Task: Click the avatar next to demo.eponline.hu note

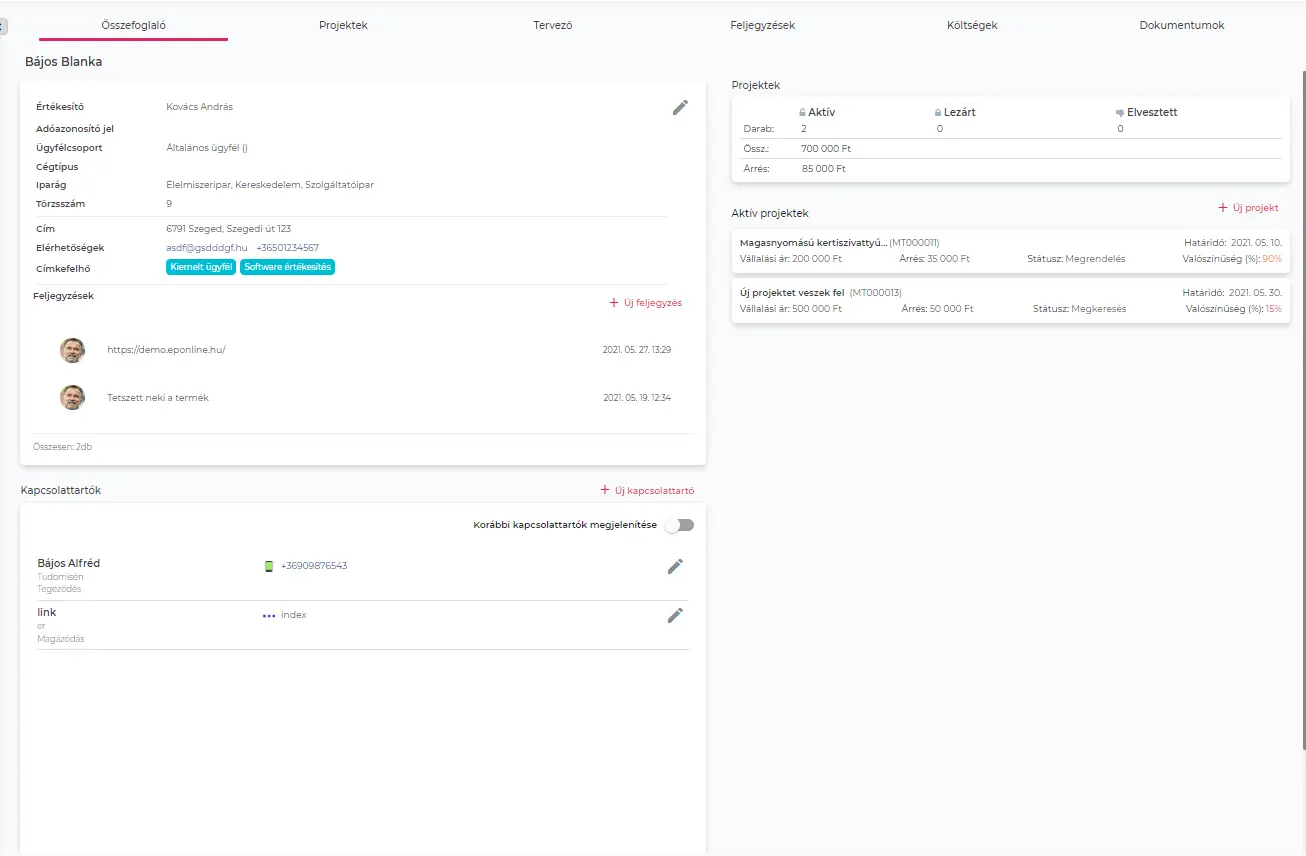Action: [x=72, y=350]
